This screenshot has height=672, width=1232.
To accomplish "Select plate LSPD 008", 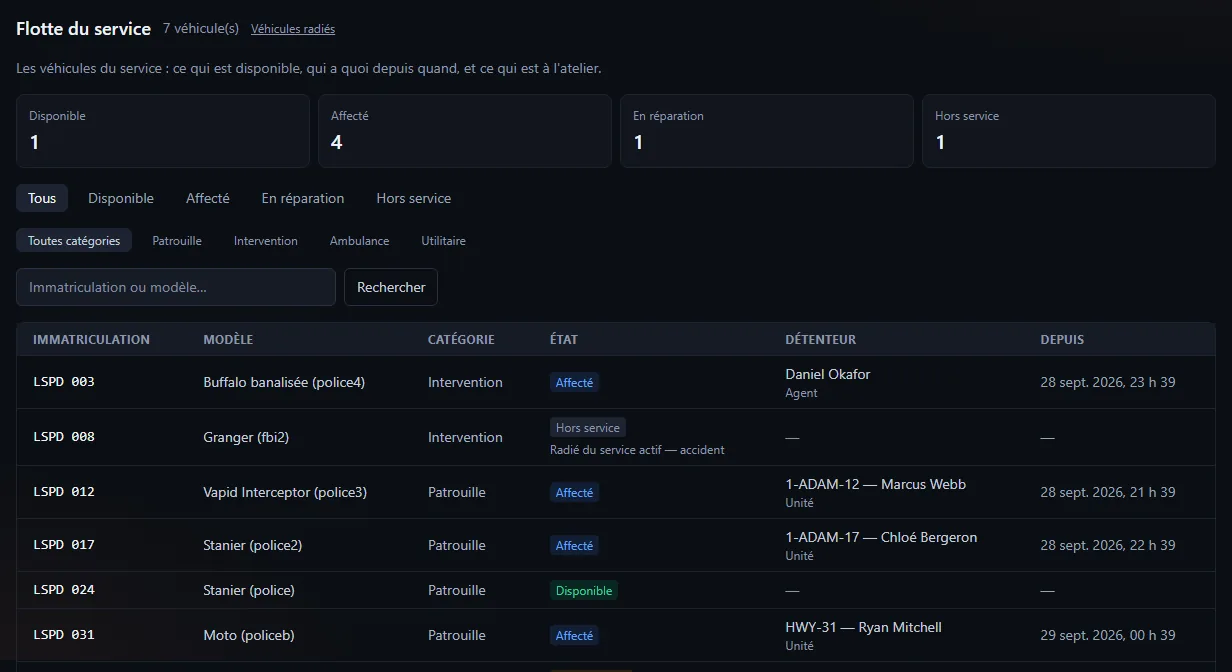I will tap(64, 437).
